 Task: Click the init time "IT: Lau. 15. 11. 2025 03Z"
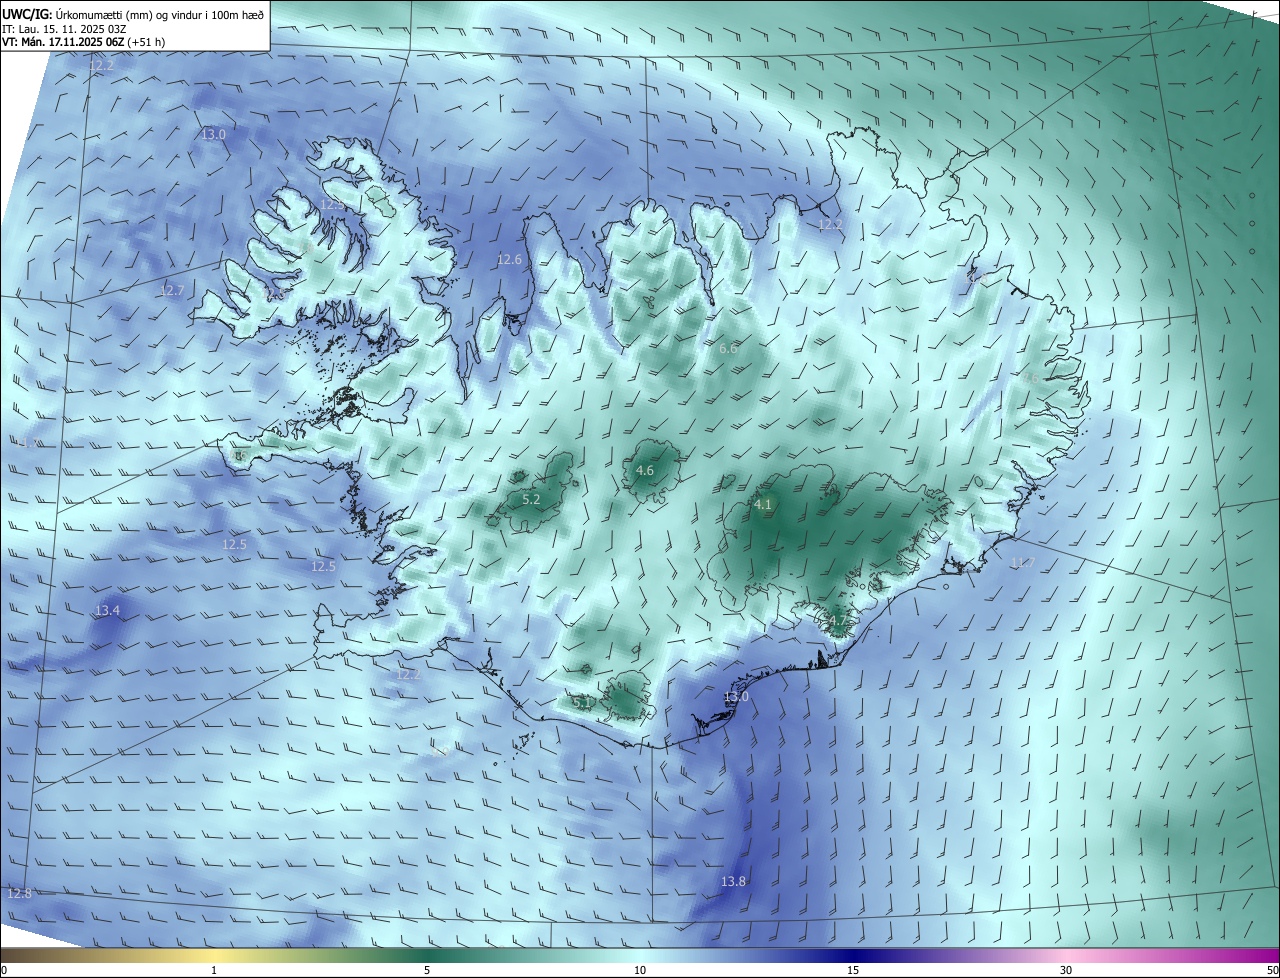pos(64,29)
